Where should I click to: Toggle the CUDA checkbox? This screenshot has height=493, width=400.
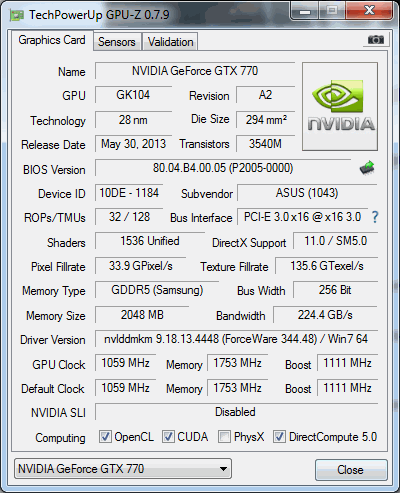coord(168,436)
